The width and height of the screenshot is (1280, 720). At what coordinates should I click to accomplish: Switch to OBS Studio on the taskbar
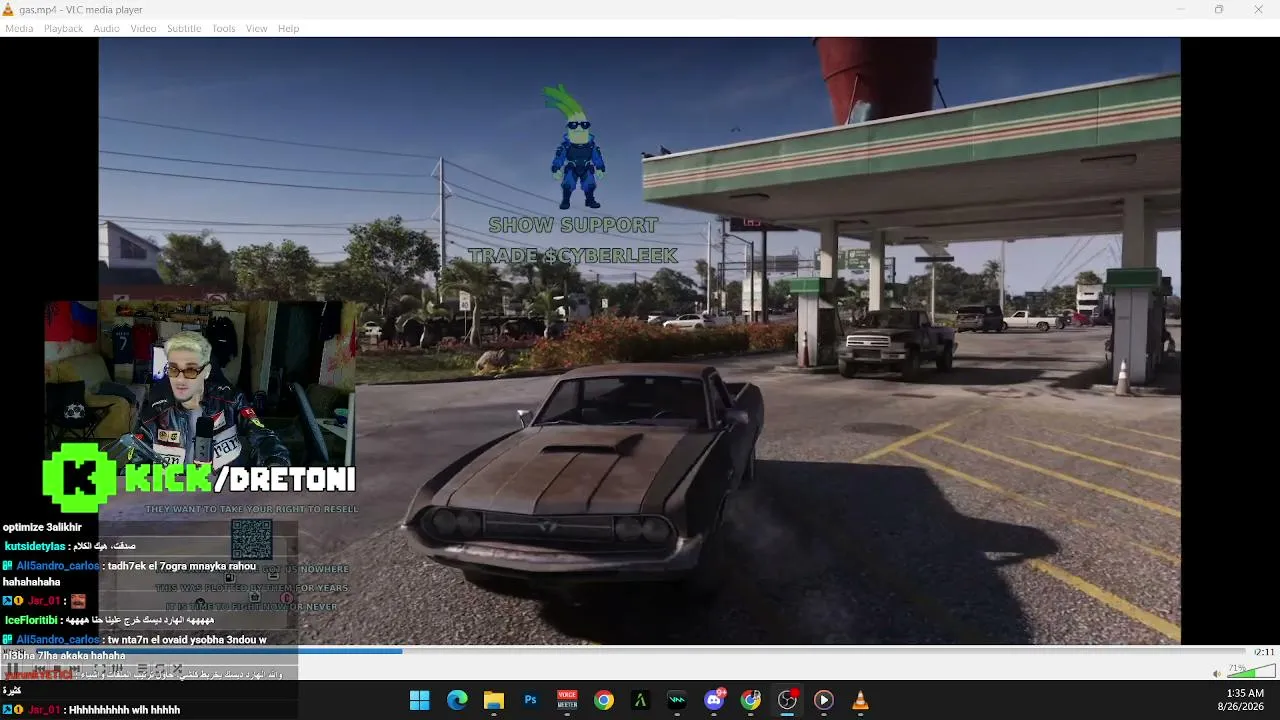click(787, 700)
